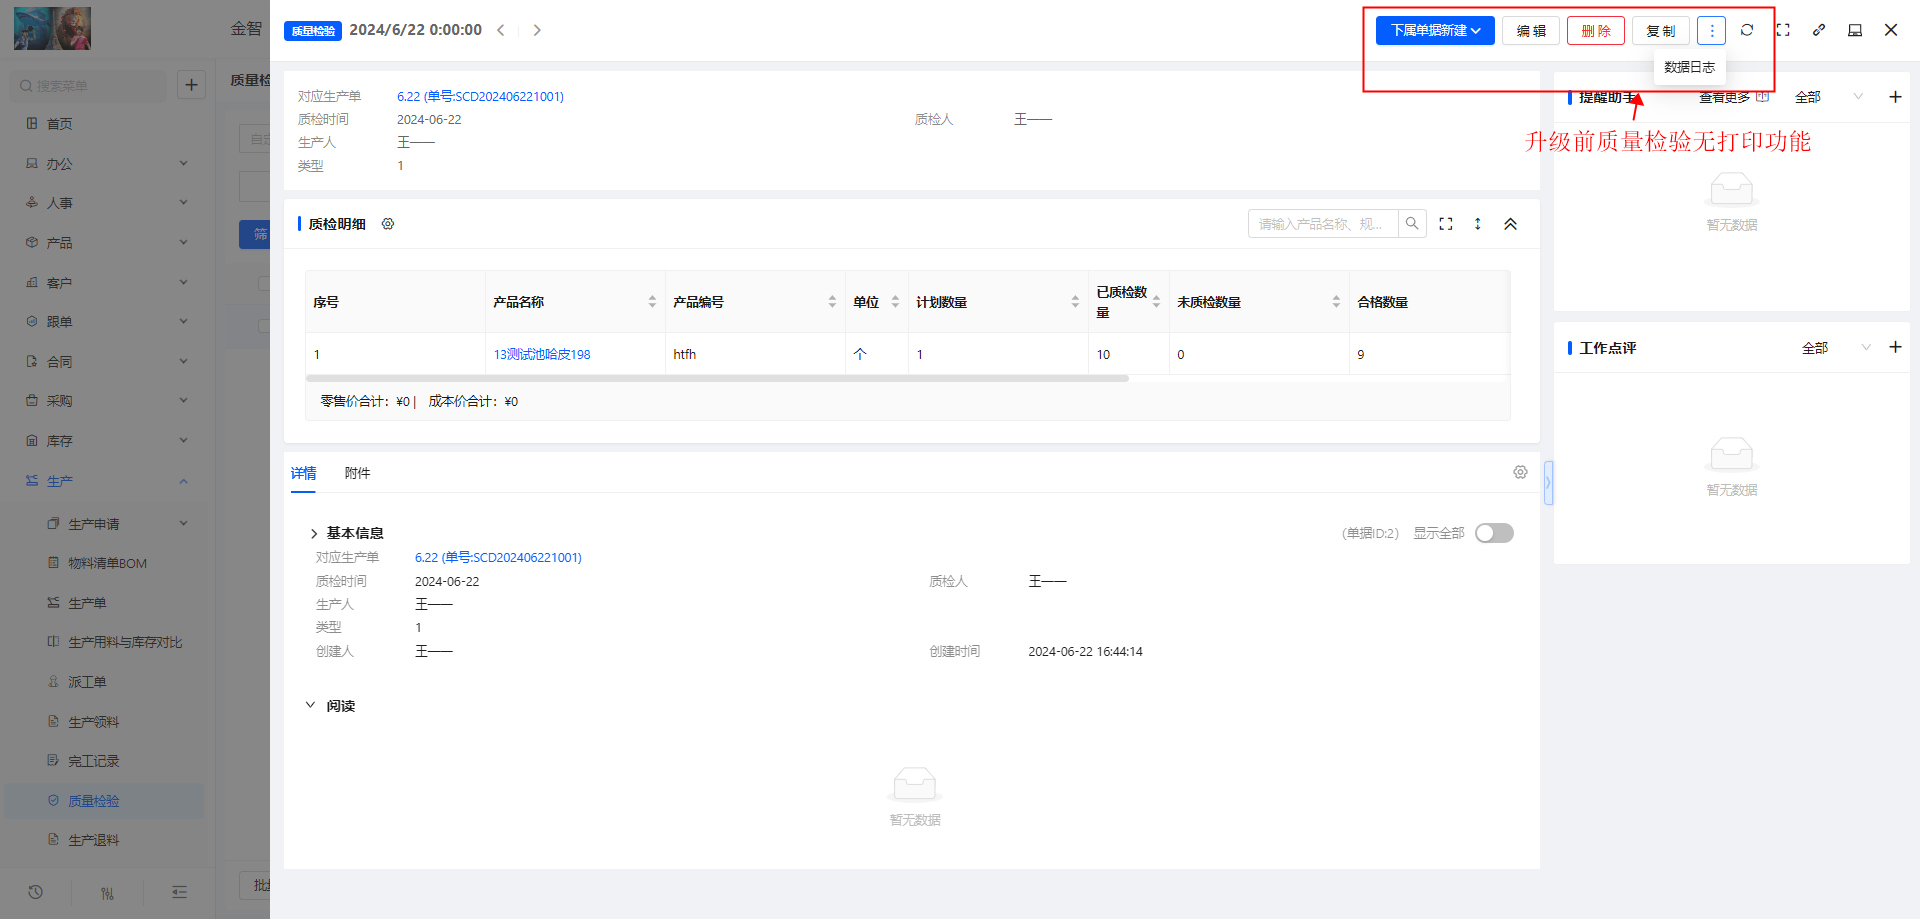Go to the previous record arrow
Viewport: 1920px width, 919px height.
coord(501,30)
